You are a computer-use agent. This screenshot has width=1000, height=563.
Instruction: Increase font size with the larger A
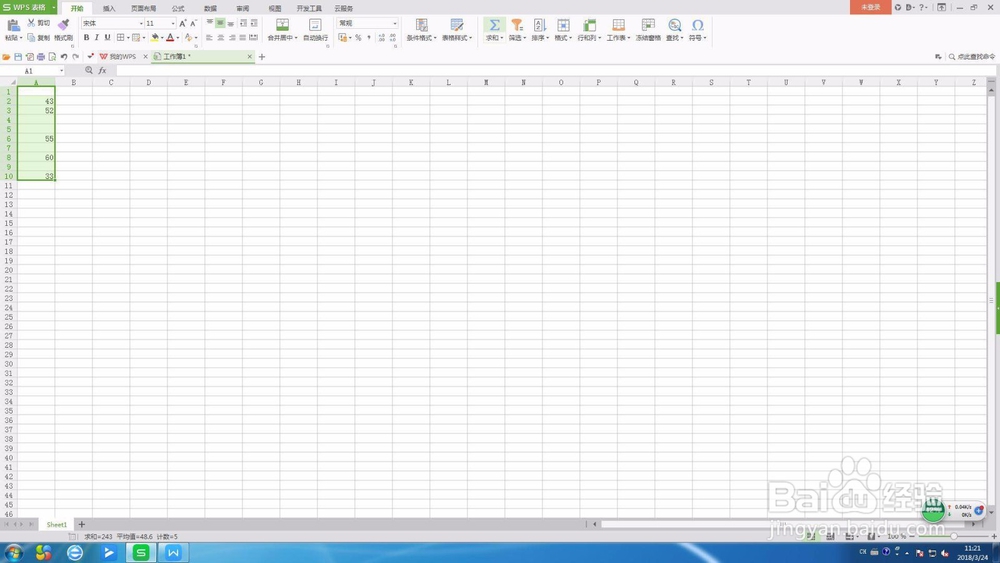pyautogui.click(x=182, y=23)
